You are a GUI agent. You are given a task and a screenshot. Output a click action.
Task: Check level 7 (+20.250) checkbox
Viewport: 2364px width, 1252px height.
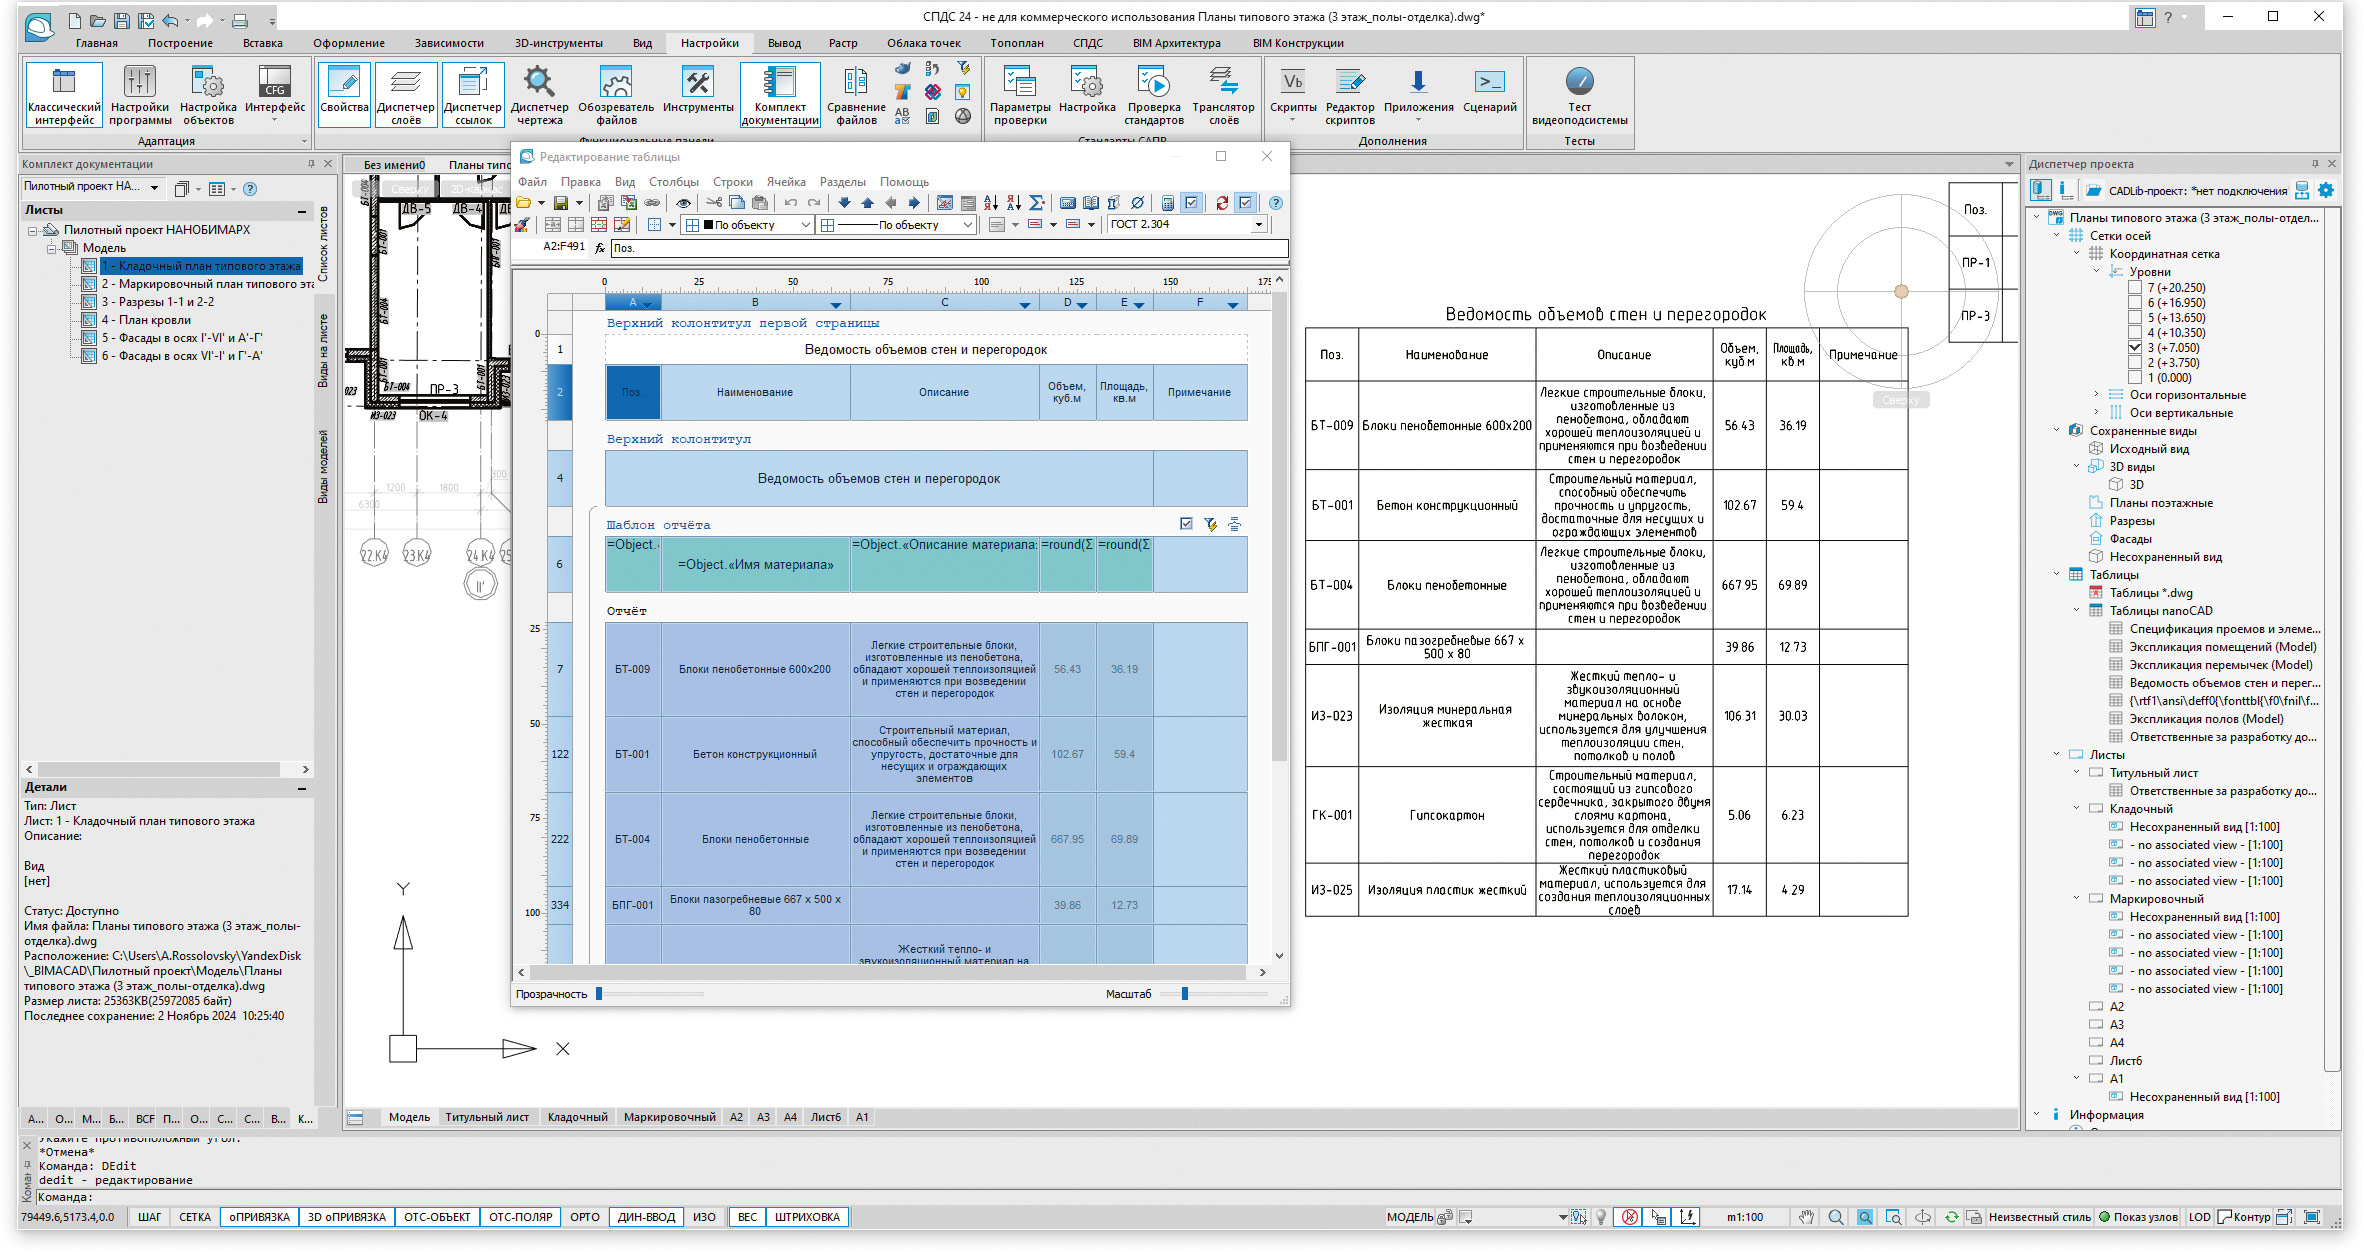2135,288
